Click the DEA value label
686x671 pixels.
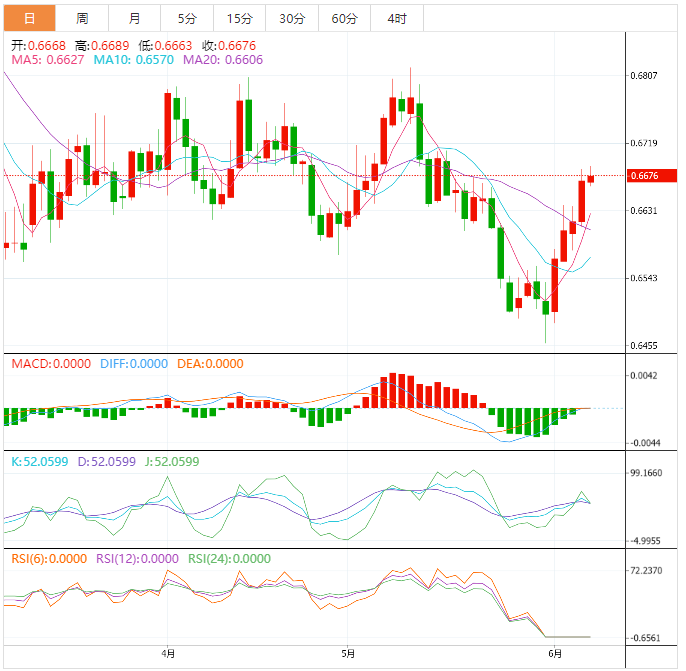click(x=212, y=364)
